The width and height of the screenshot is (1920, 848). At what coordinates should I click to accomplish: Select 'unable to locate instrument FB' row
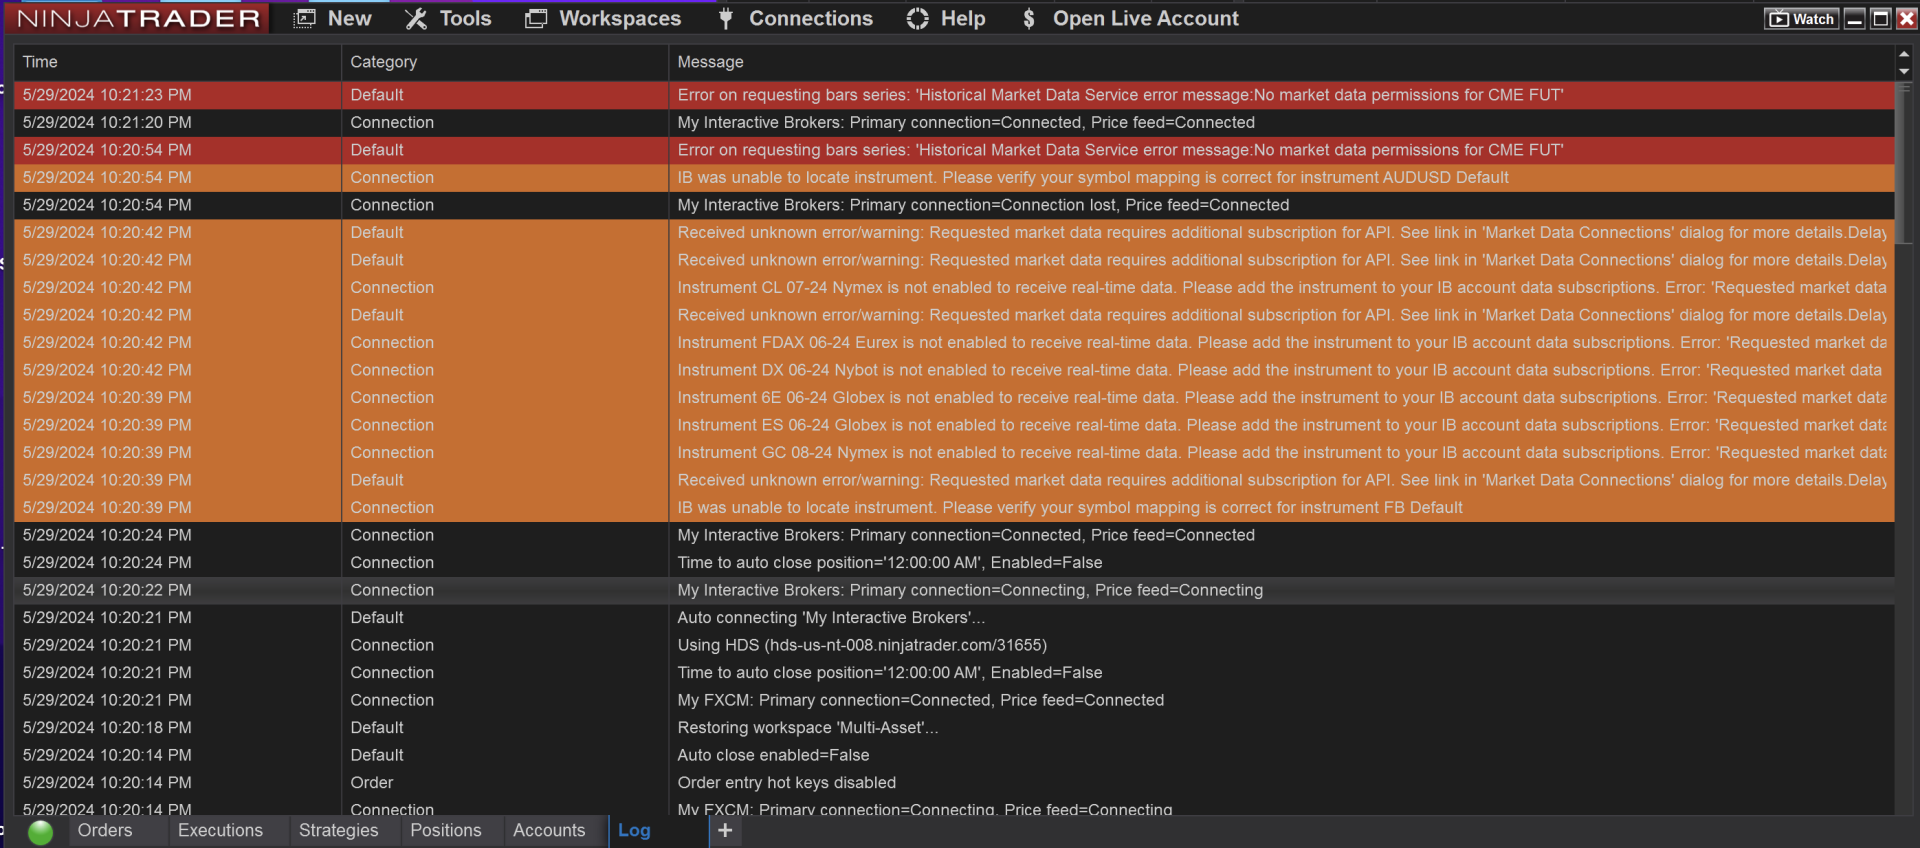coord(954,508)
